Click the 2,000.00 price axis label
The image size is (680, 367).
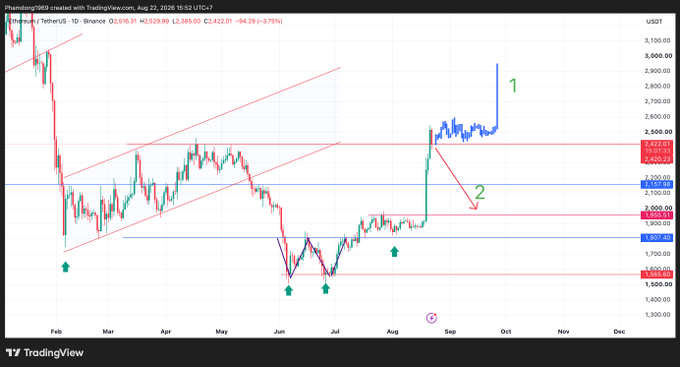point(657,208)
